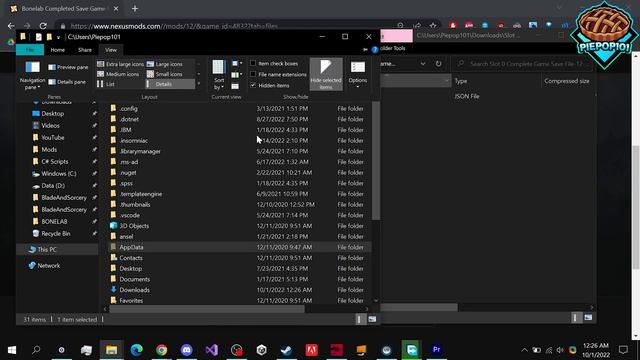Open taskbar search icon
640x360 pixels.
click(x=36, y=350)
